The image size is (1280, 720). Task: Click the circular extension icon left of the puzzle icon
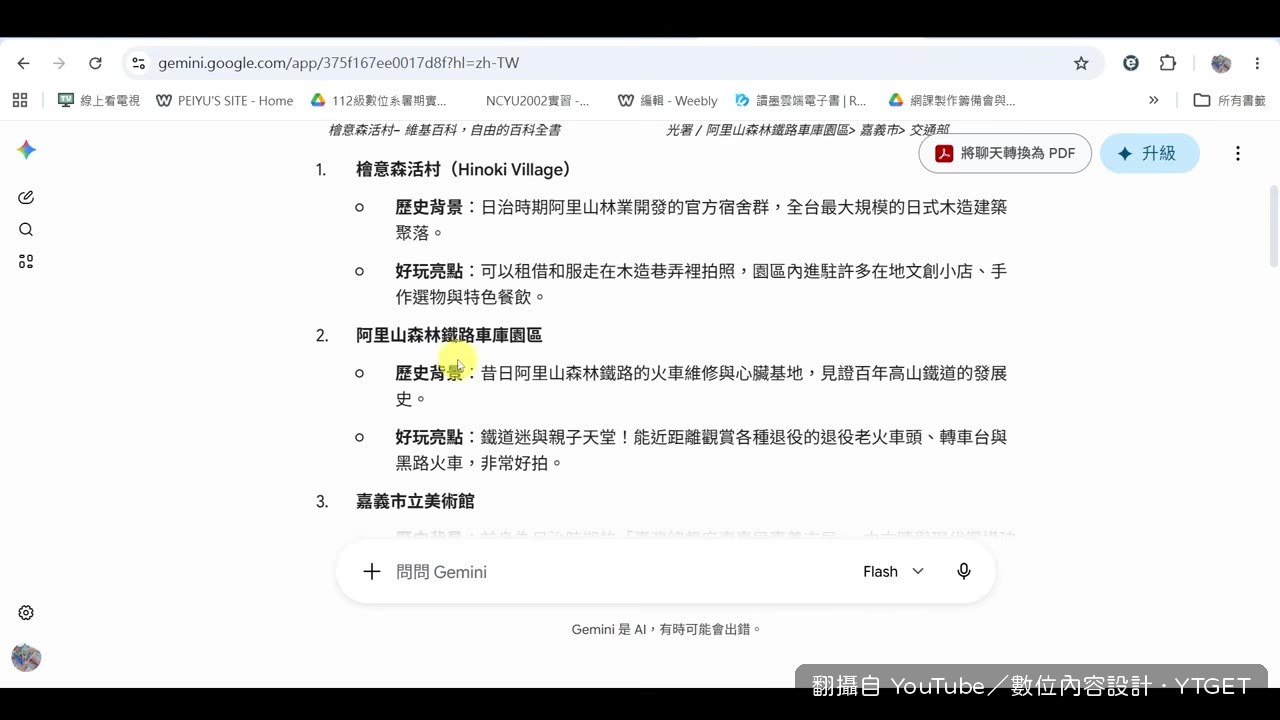point(1131,63)
